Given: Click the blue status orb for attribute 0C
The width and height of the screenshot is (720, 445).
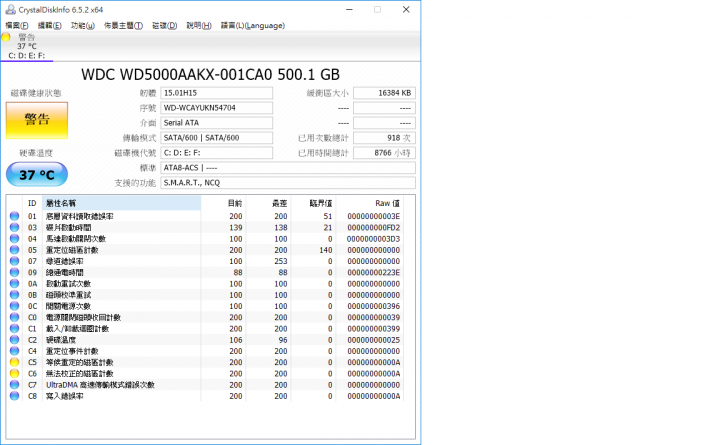Looking at the screenshot, I should click(15, 306).
